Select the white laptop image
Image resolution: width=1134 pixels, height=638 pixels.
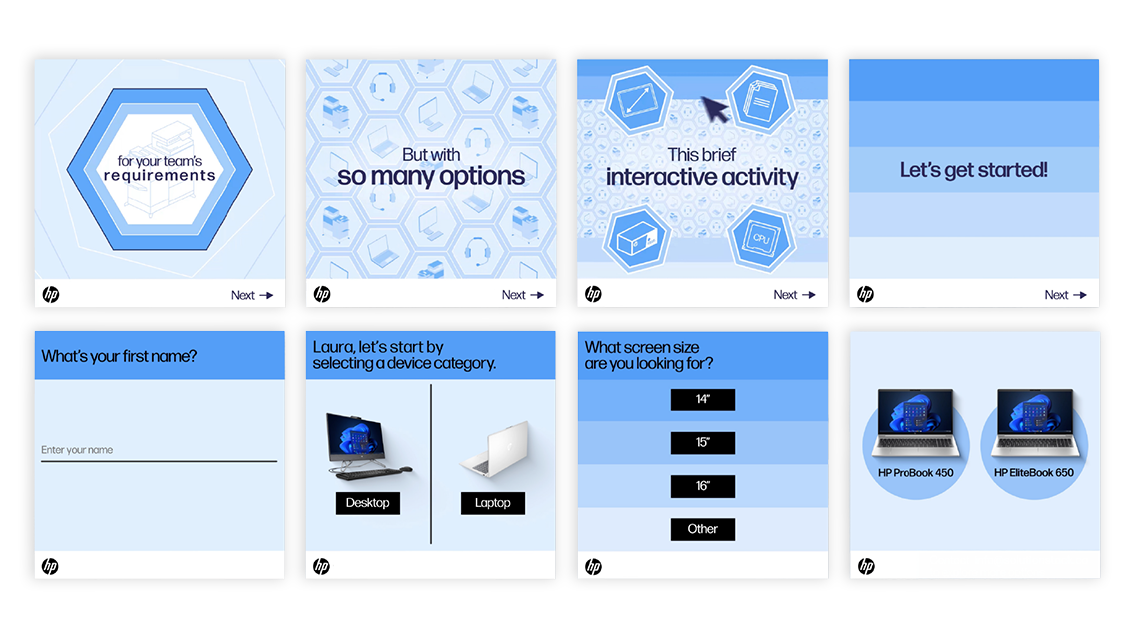click(496, 450)
